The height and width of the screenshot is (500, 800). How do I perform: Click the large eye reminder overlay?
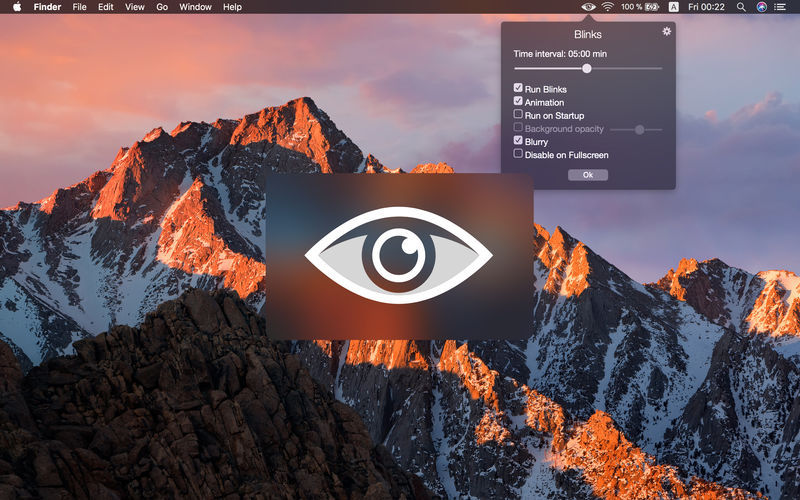(x=399, y=256)
